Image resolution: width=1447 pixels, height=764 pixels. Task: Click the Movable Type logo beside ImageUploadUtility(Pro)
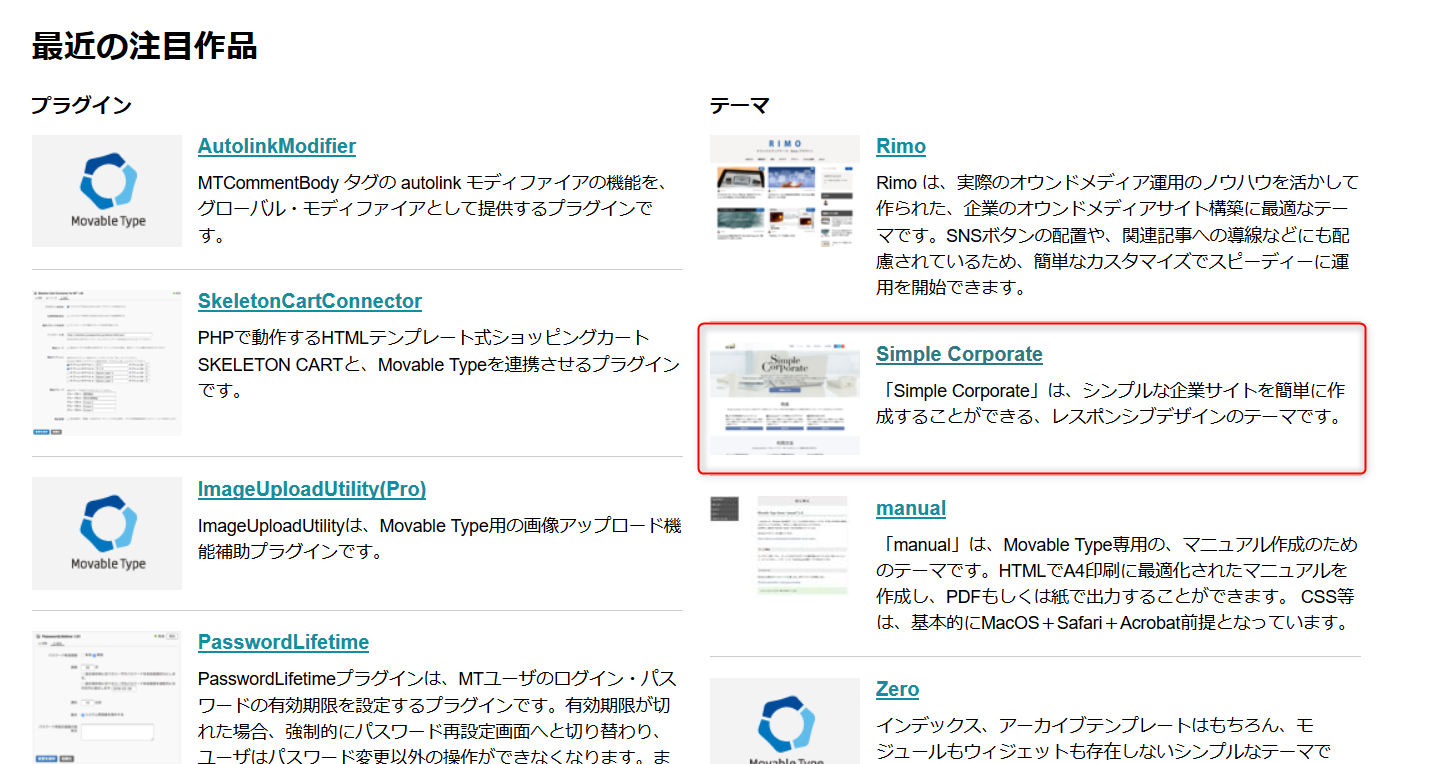(107, 533)
